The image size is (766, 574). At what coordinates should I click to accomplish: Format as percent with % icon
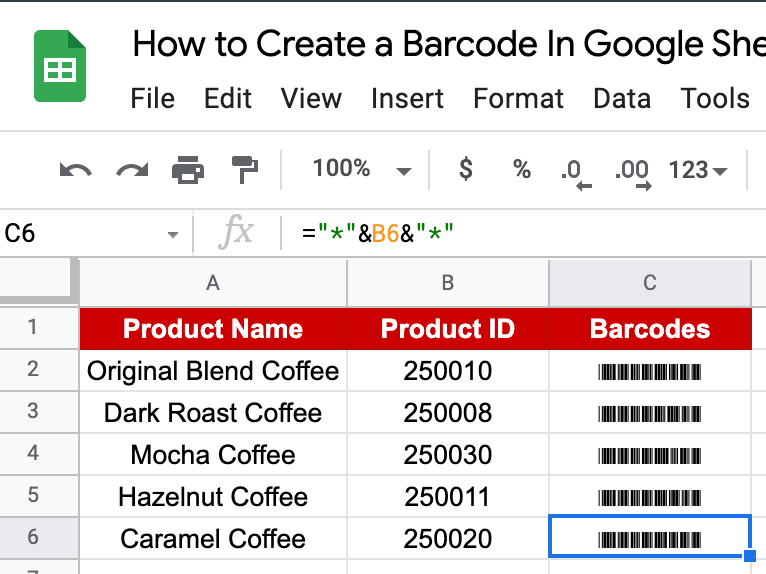[522, 170]
